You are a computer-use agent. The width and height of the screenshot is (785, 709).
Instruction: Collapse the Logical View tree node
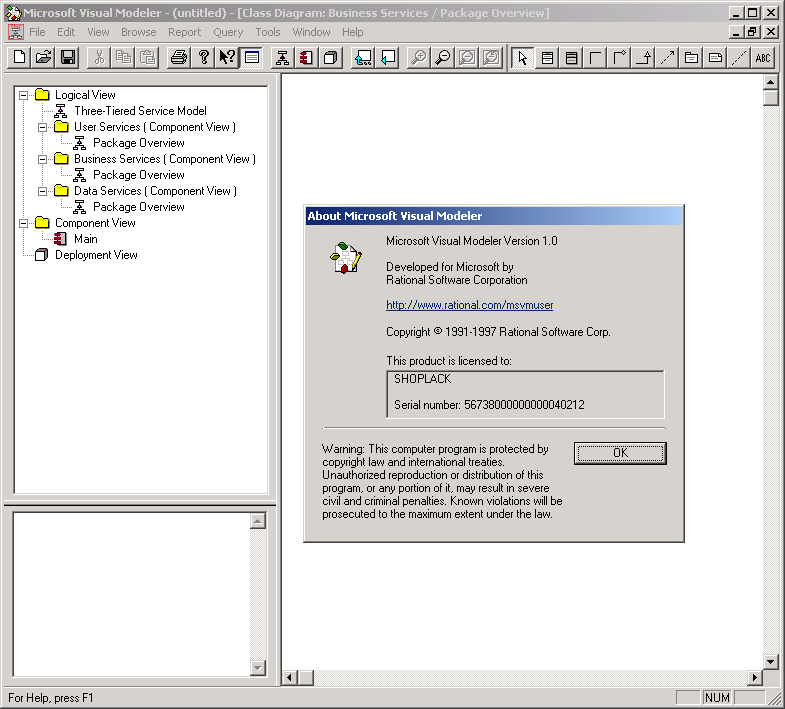click(x=23, y=95)
